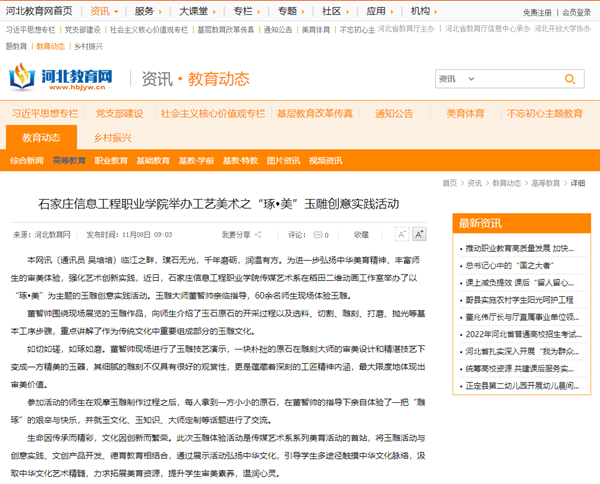Switch to the 乡村振兴 tab
Image resolution: width=600 pixels, height=484 pixels.
click(111, 137)
